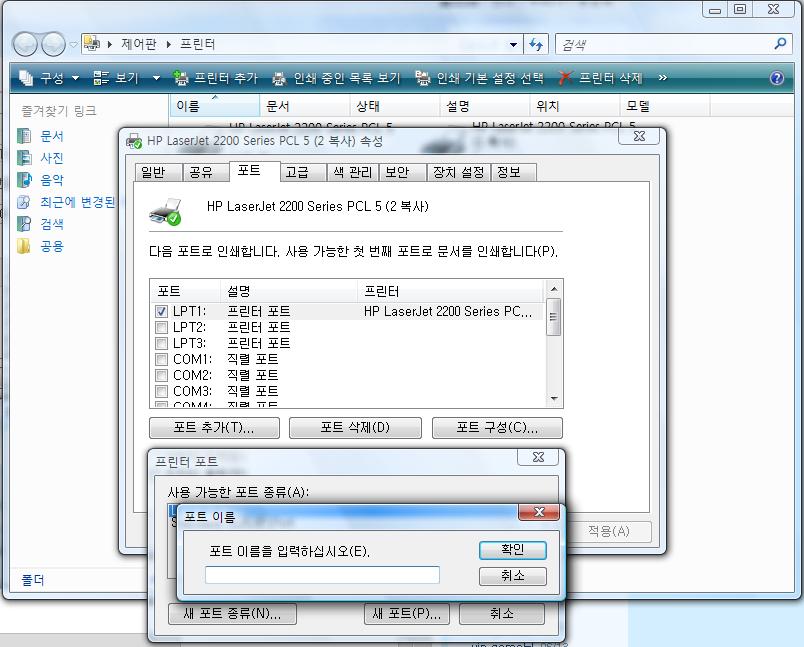Screen dimensions: 804x647
Task: Open the Organize (구성) dropdown arrow
Action: tap(75, 78)
